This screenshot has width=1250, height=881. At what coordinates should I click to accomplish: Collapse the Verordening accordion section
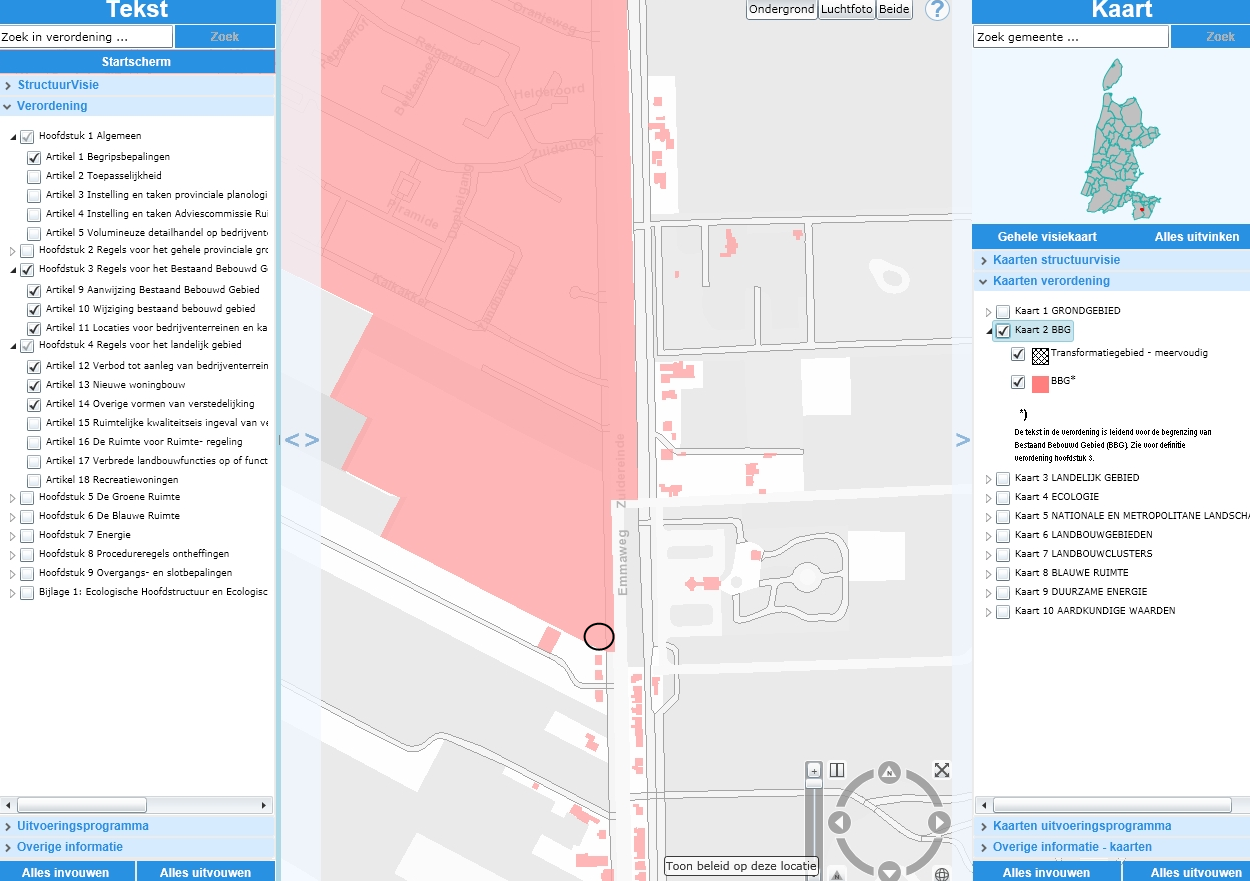coord(138,106)
